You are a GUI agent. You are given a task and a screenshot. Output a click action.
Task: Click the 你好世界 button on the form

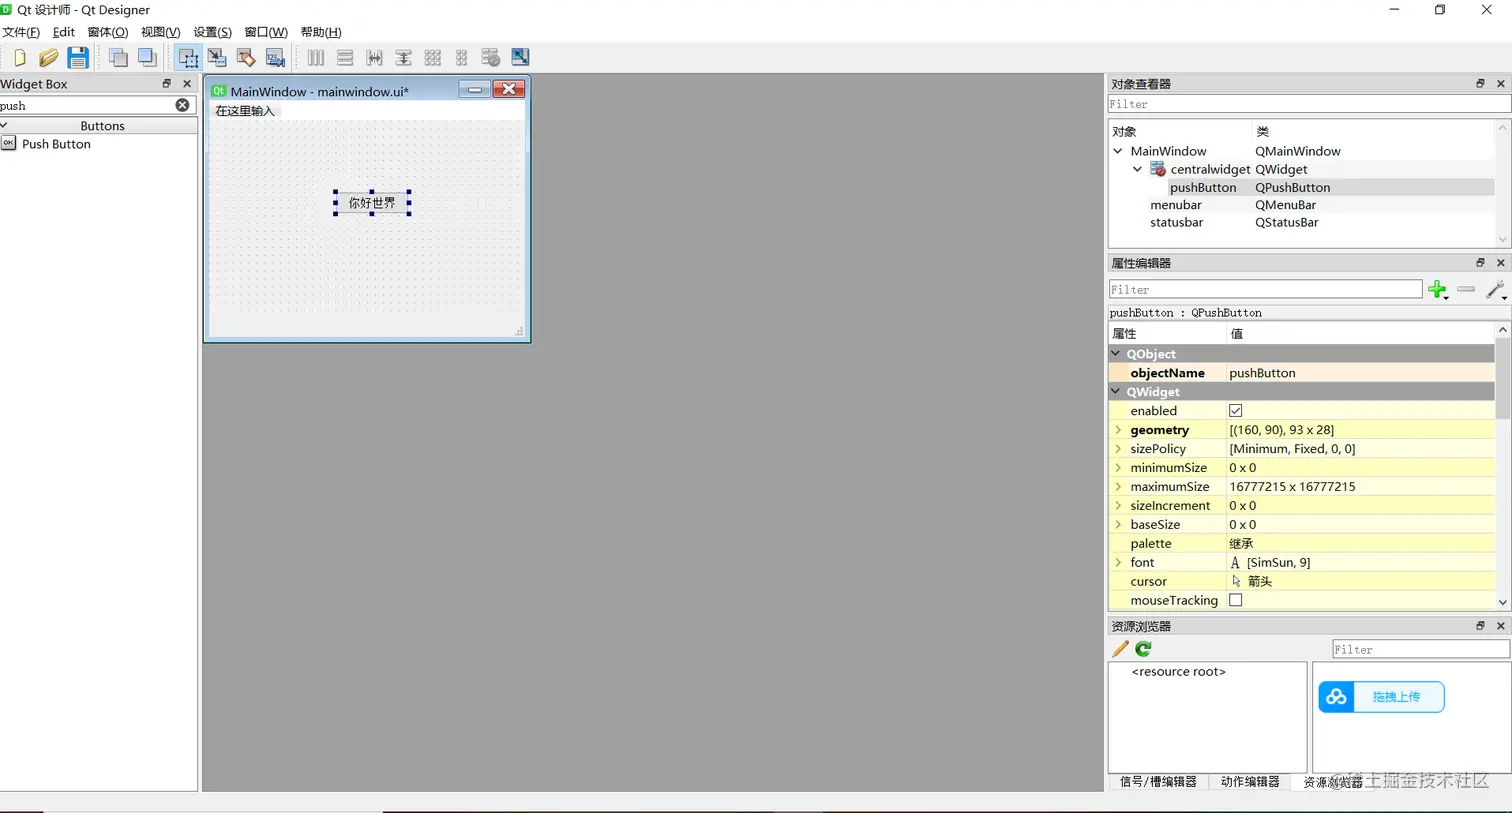(x=372, y=203)
